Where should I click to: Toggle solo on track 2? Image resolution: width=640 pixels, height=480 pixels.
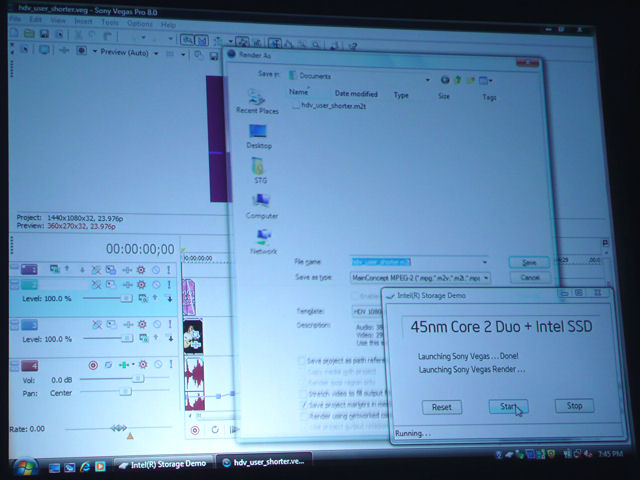169,284
